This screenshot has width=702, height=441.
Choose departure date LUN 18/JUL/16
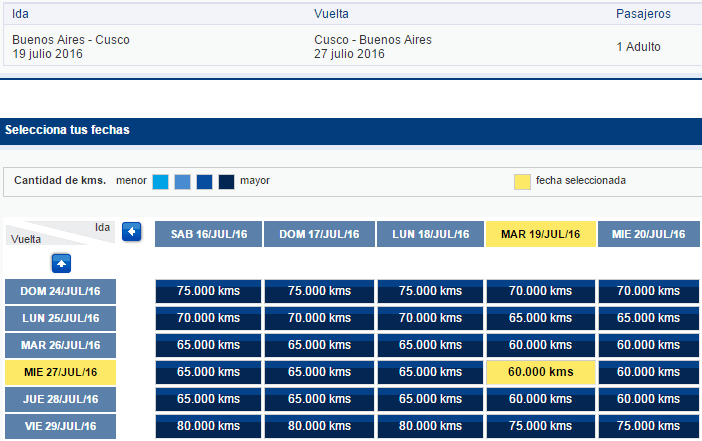coord(430,234)
